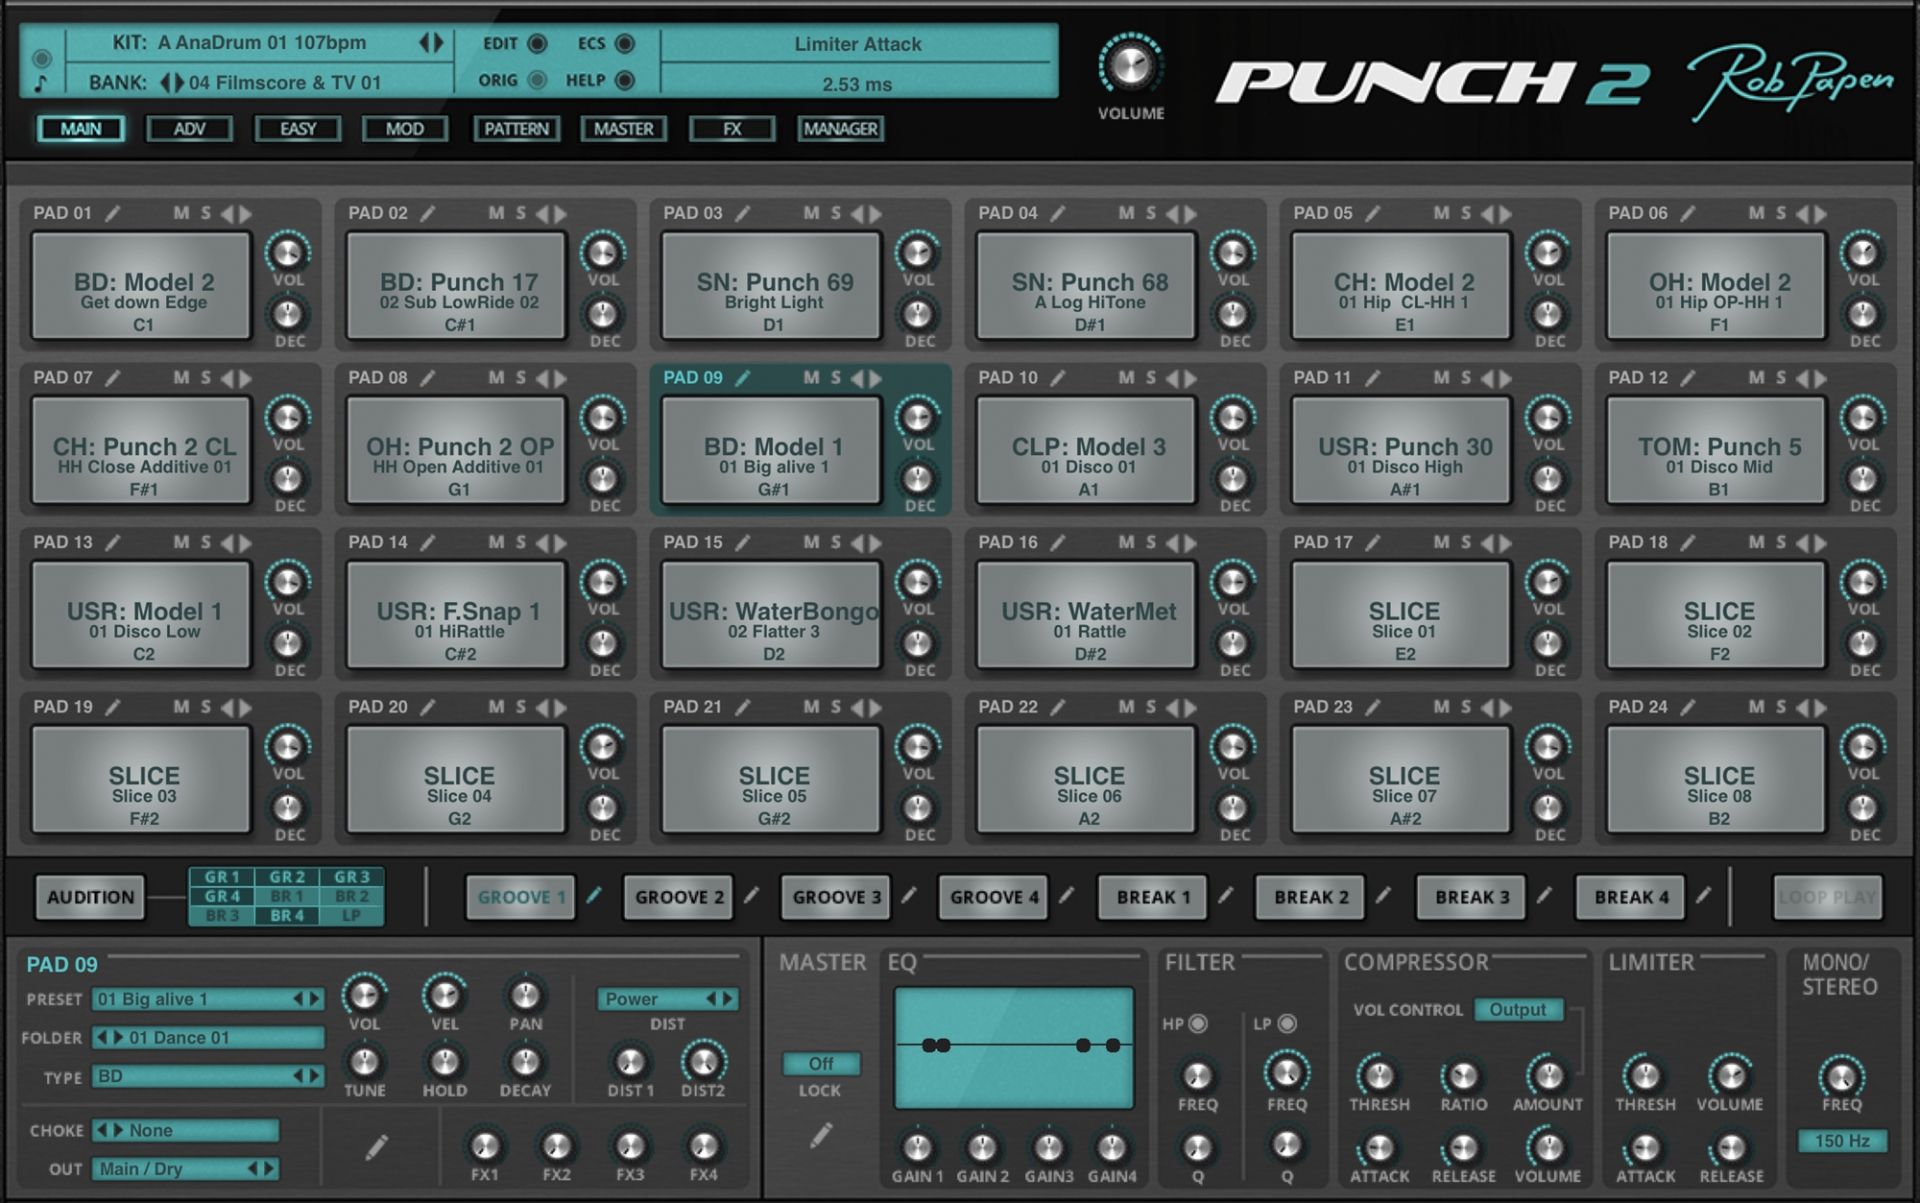Open the DIST type dropdown Power

click(x=667, y=999)
